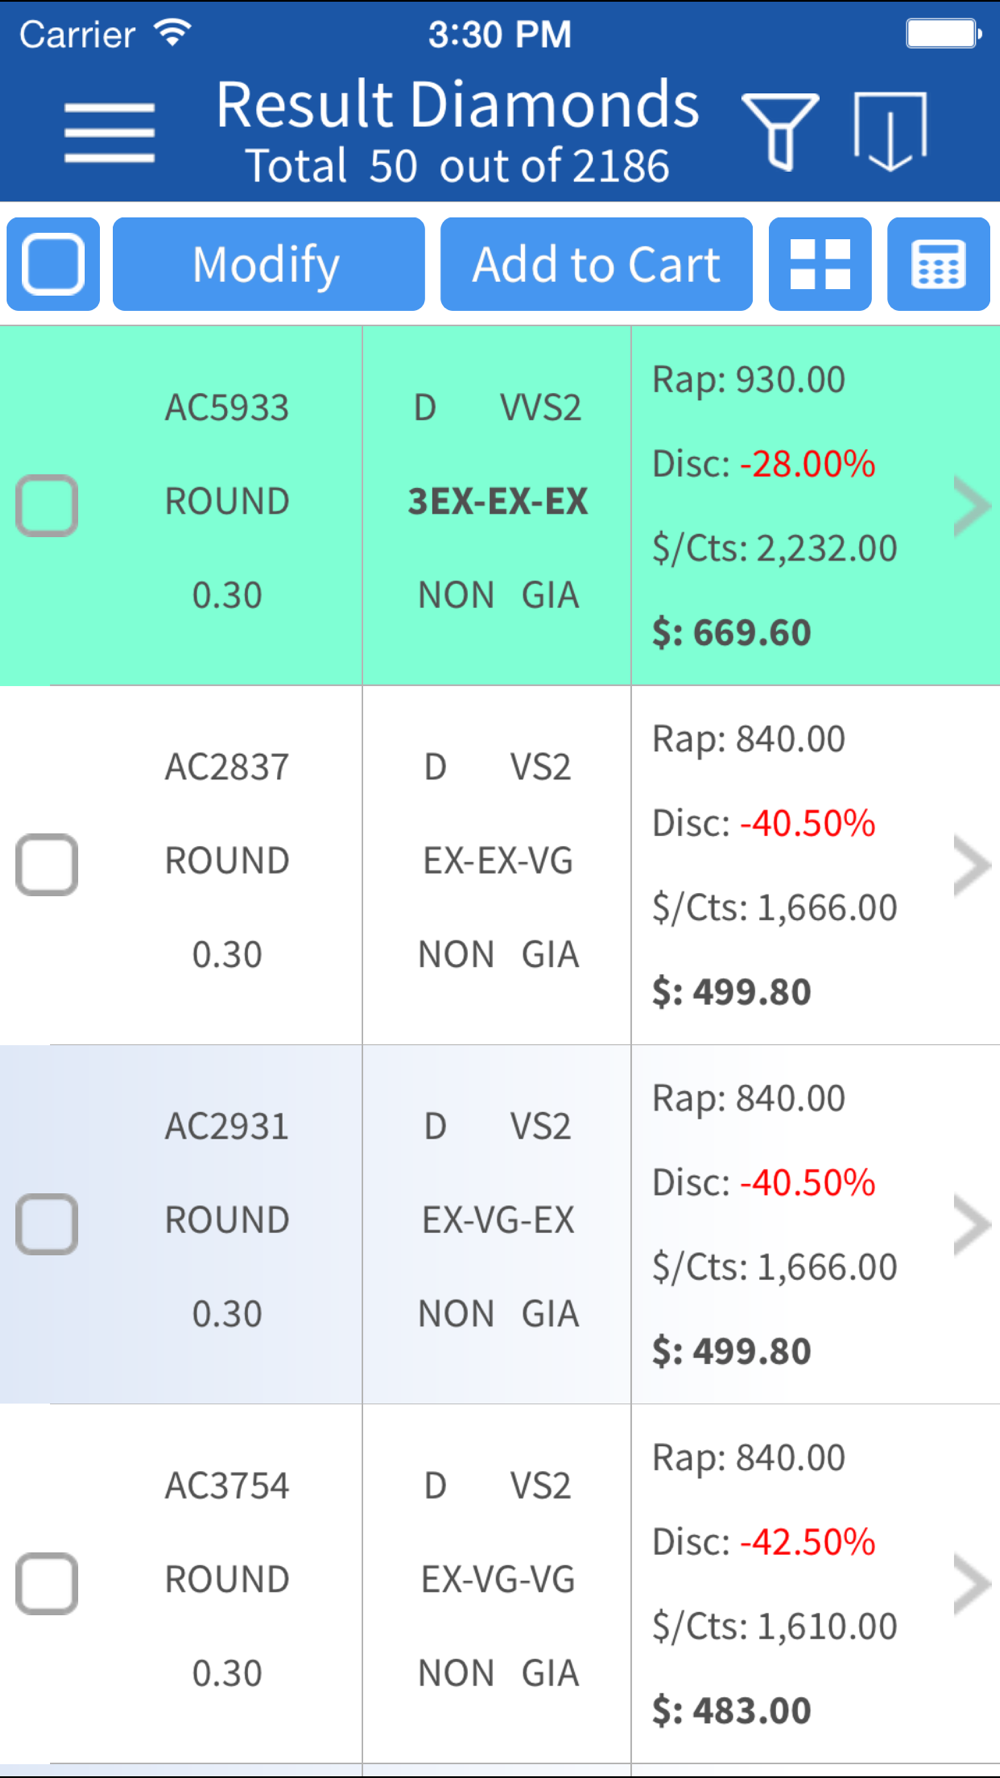Switch to grid view layout

pyautogui.click(x=820, y=264)
